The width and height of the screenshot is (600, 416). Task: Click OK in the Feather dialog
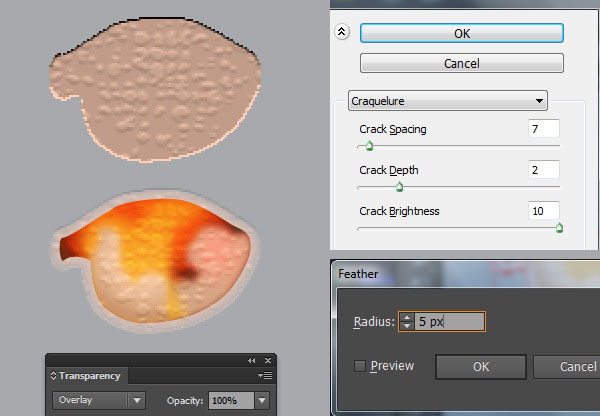pos(481,367)
